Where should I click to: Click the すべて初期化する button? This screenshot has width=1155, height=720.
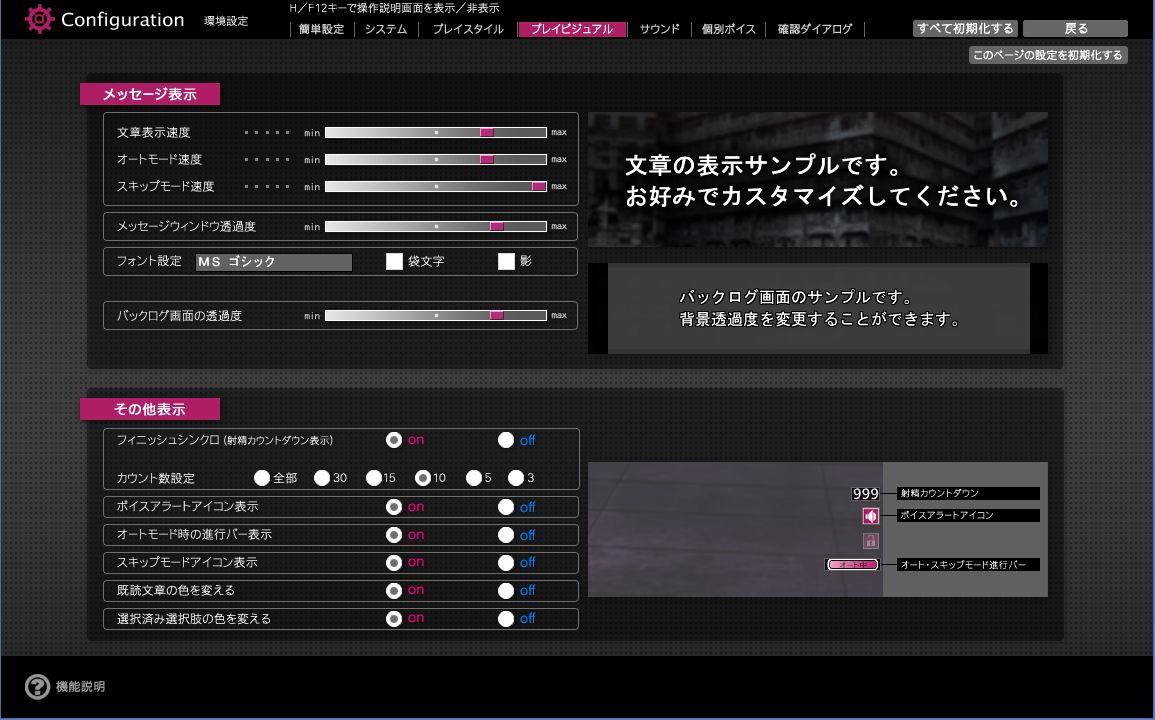click(965, 28)
